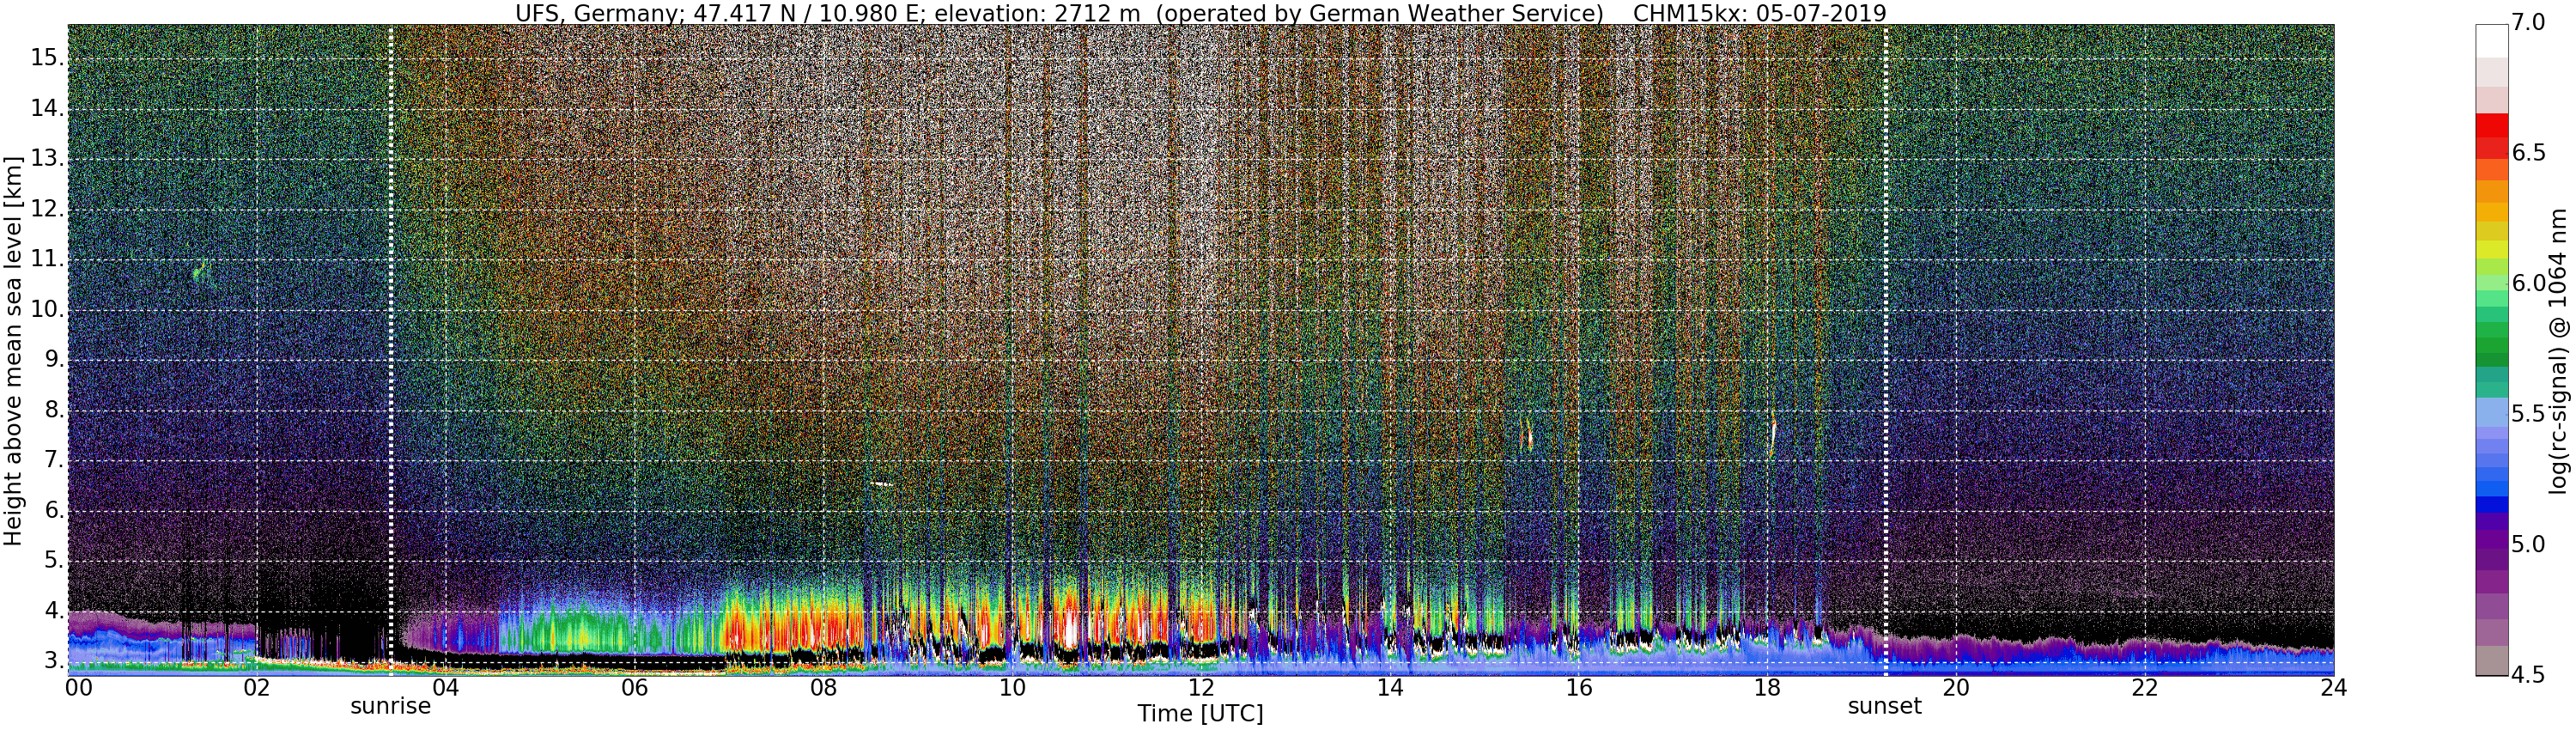2576x730 pixels.
Task: Click the height axis tick '11.'
Action: (x=48, y=260)
